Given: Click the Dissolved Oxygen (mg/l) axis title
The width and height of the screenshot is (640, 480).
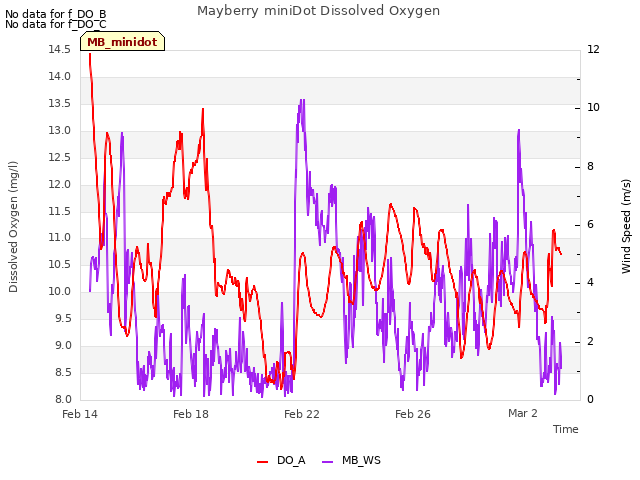Looking at the screenshot, I should pos(13,227).
